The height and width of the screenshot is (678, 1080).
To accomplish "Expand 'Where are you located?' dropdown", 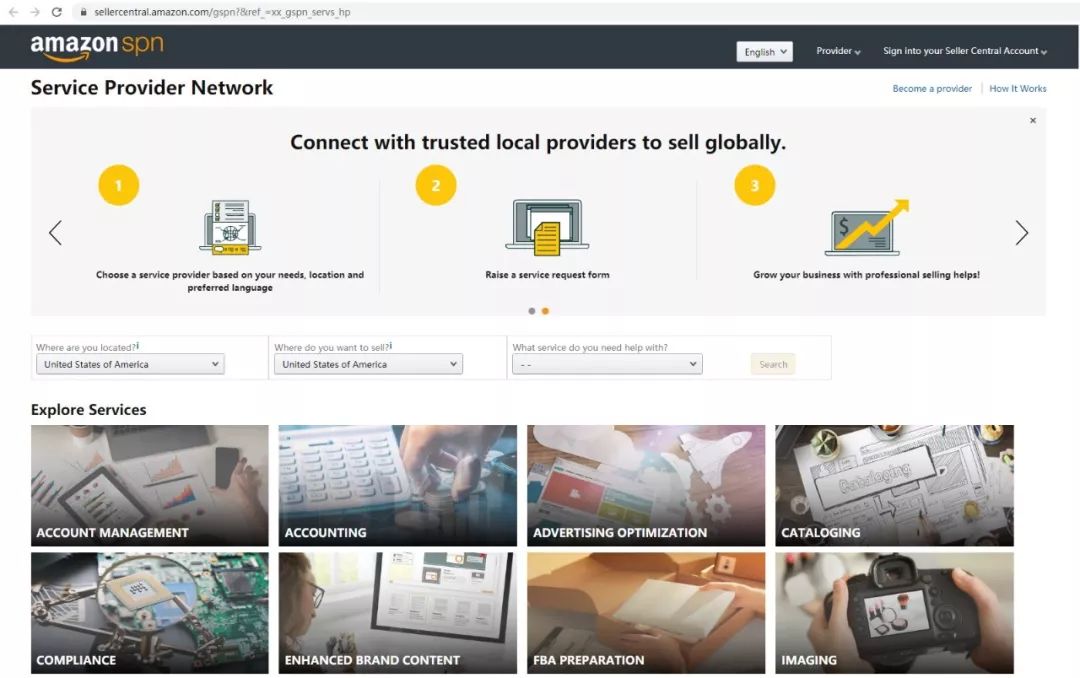I will click(130, 364).
